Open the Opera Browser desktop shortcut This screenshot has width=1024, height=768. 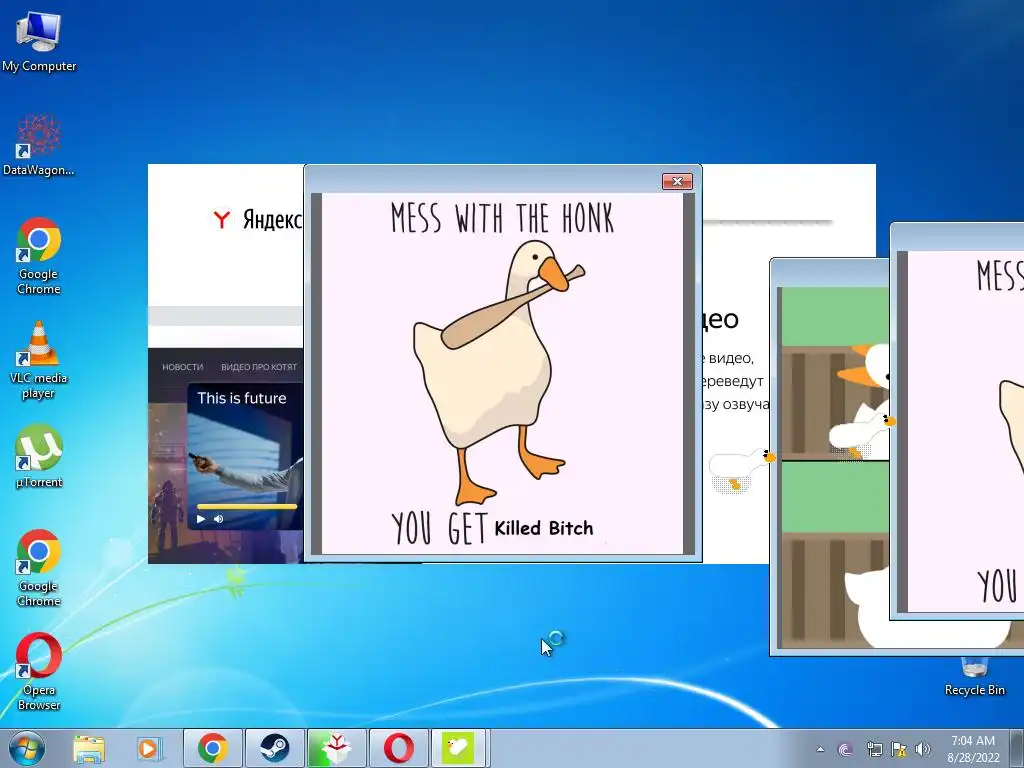(x=39, y=671)
